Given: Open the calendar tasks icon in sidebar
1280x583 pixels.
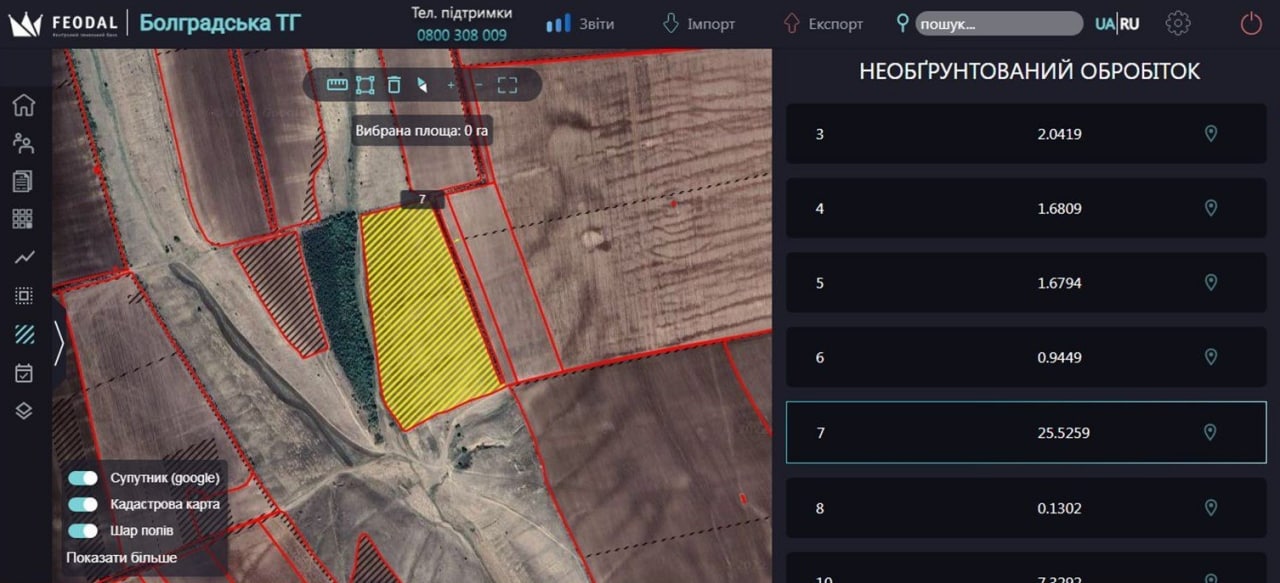Looking at the screenshot, I should tap(24, 373).
